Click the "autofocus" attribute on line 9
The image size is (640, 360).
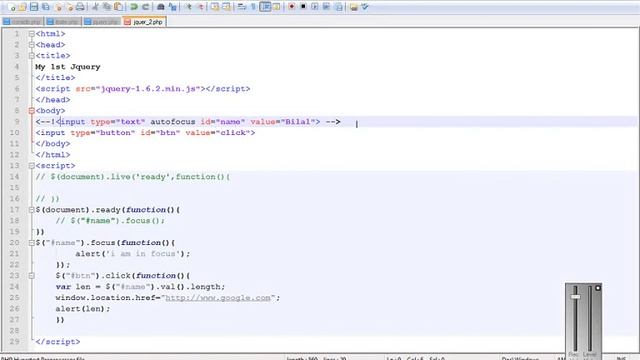pyautogui.click(x=173, y=122)
